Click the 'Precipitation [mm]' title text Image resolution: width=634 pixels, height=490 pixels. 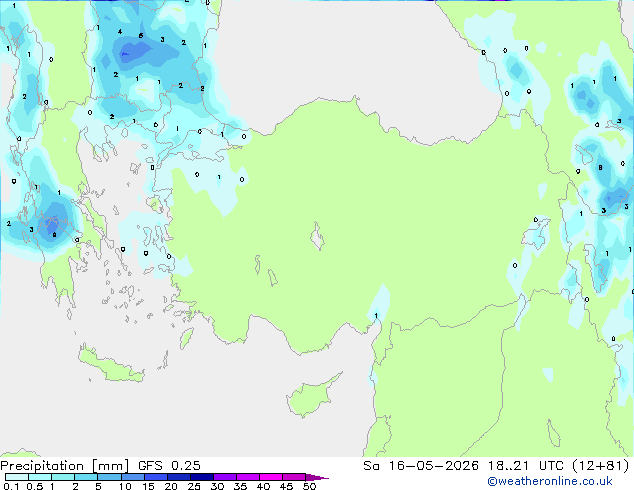pyautogui.click(x=65, y=466)
